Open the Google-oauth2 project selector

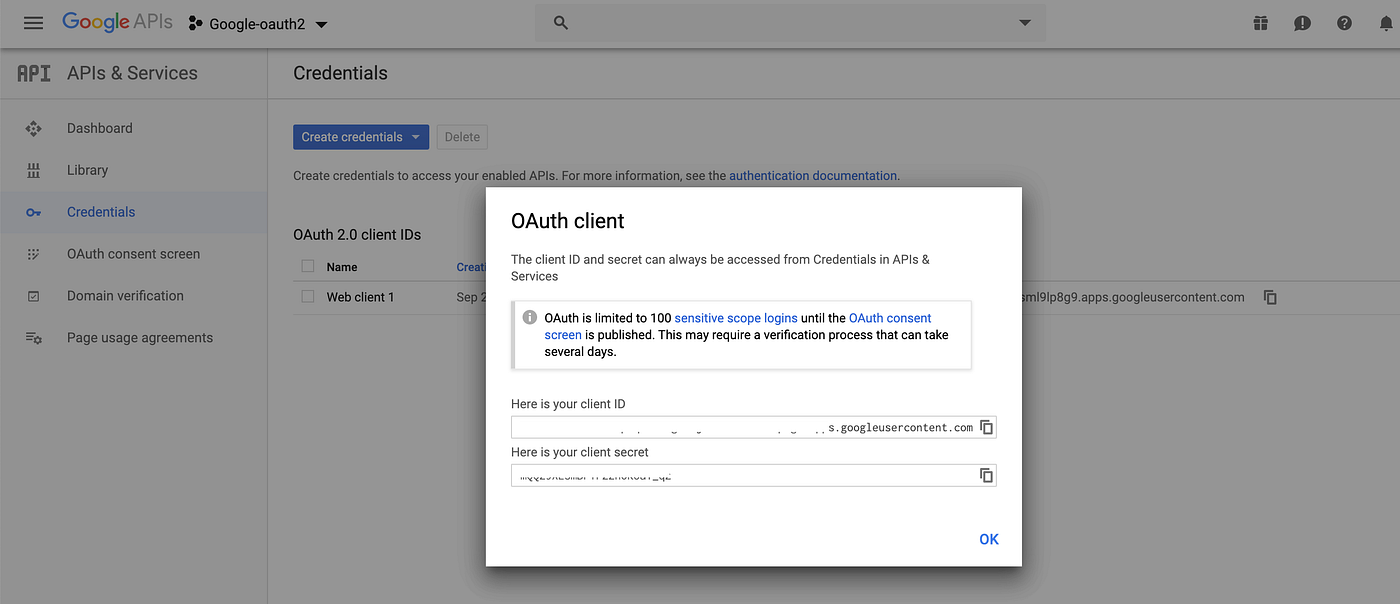coord(258,22)
